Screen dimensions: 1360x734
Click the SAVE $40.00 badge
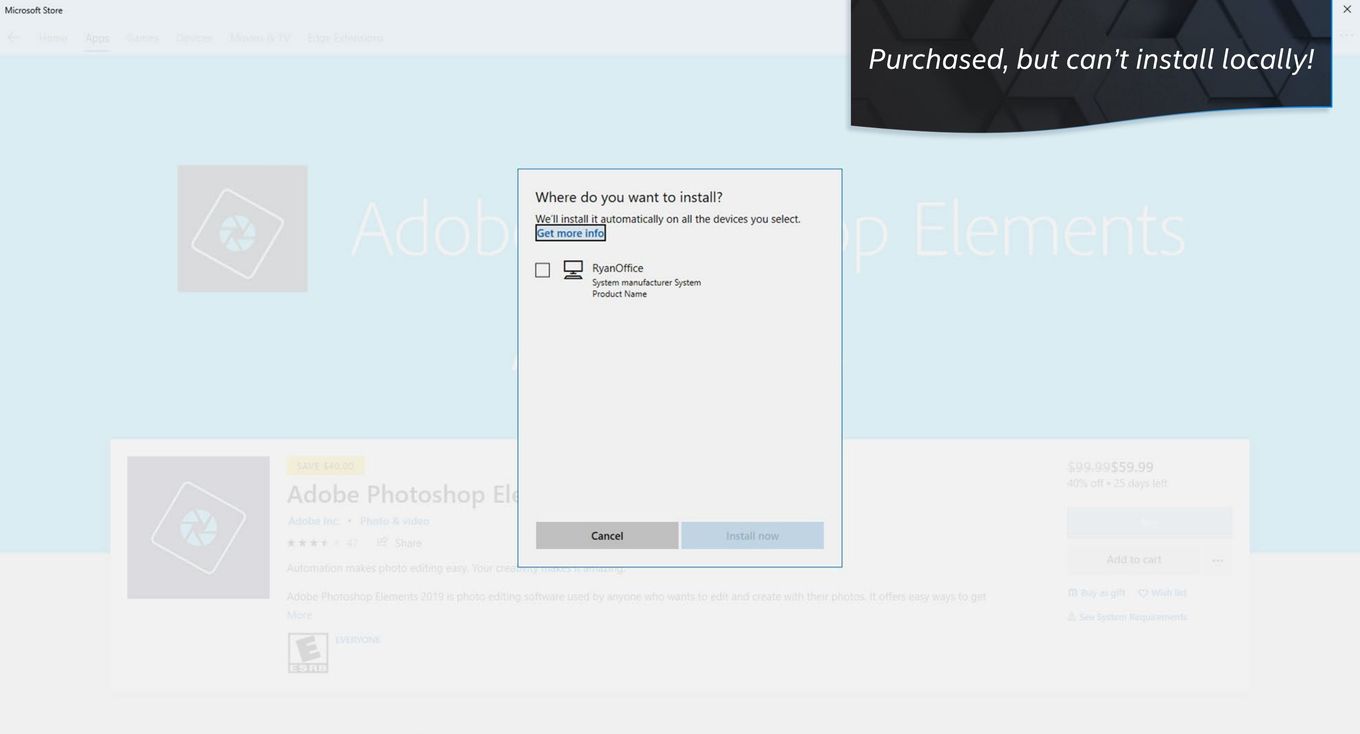pos(325,466)
